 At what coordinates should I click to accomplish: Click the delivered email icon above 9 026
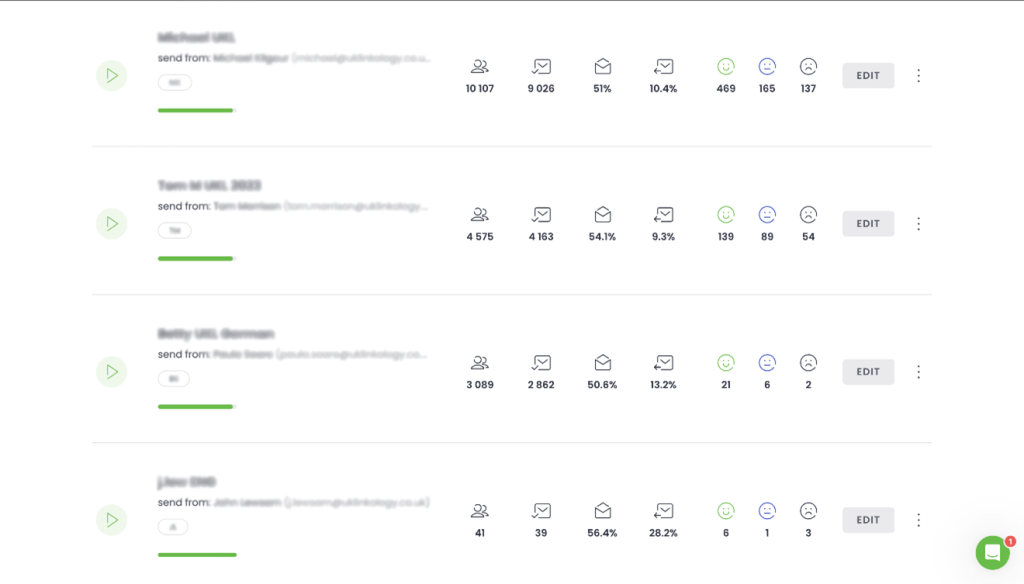click(x=541, y=67)
